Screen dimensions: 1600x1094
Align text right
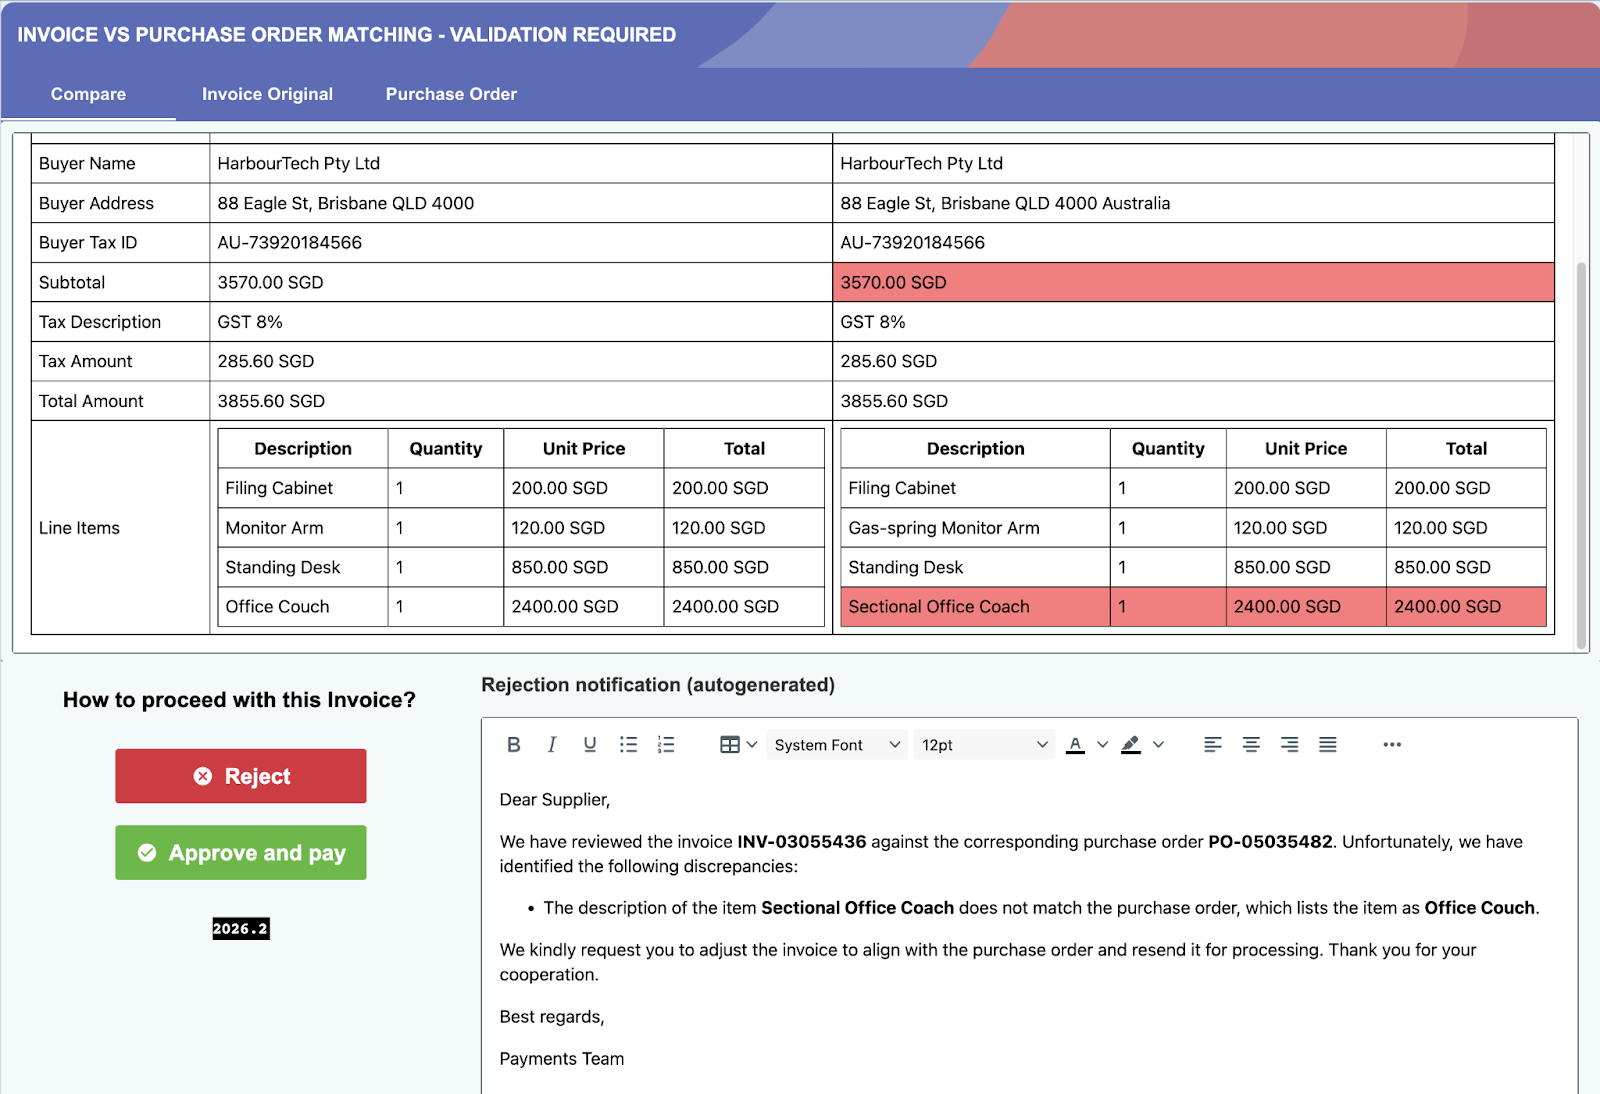click(x=1290, y=744)
